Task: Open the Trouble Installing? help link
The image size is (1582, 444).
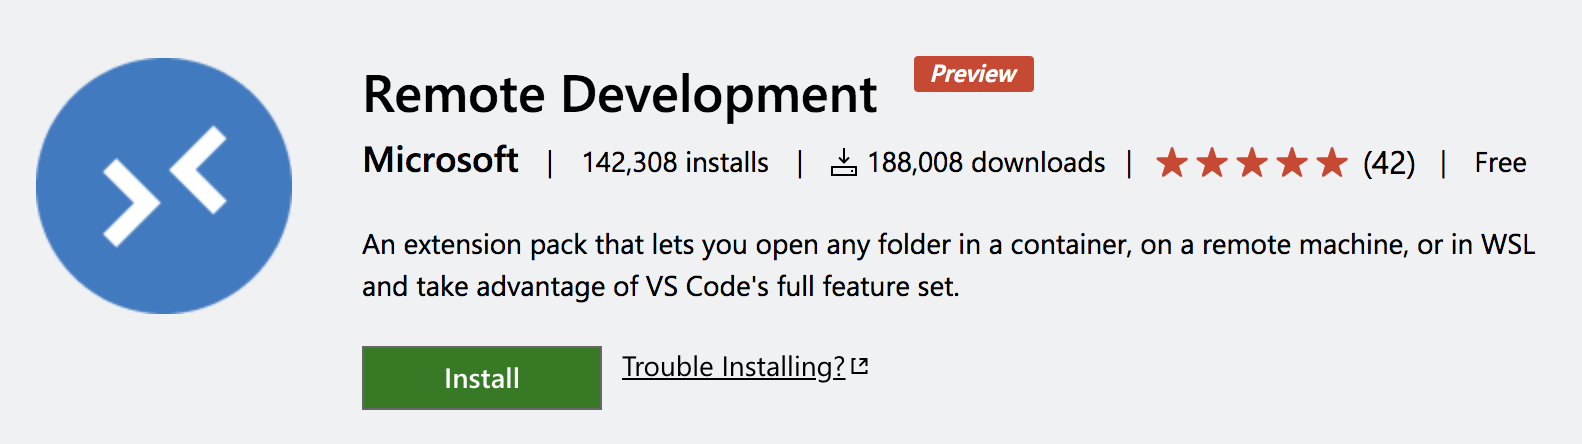Action: 734,367
